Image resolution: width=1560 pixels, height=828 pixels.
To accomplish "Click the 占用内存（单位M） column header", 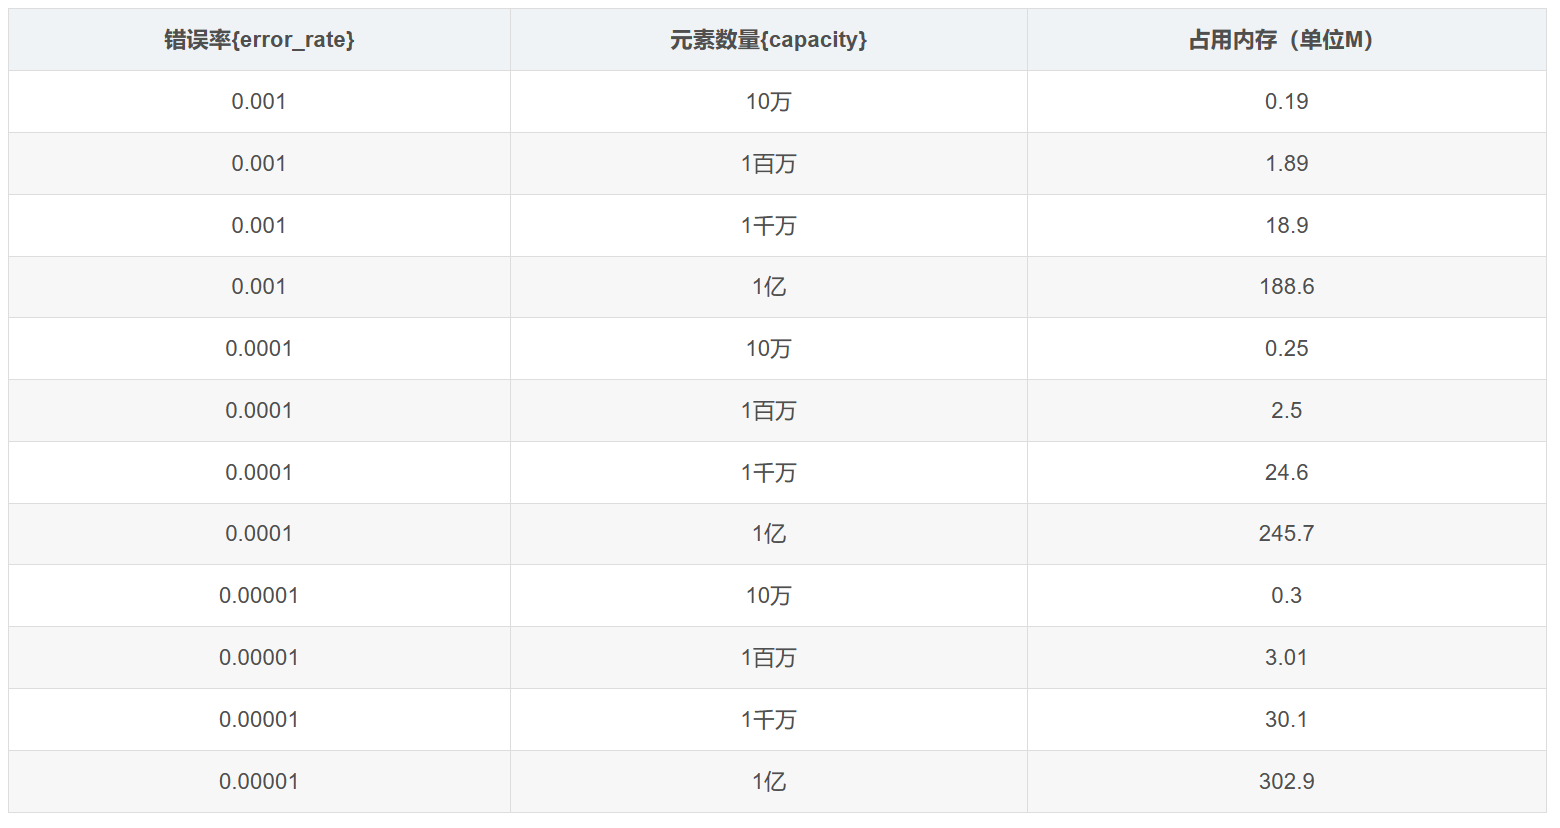I will tap(1286, 40).
